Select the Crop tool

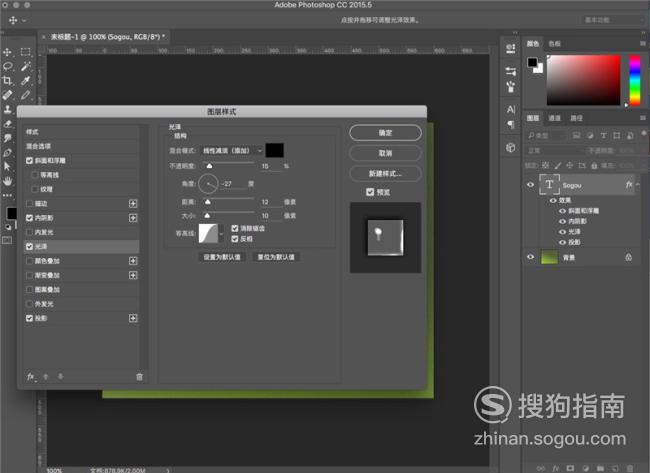7,80
